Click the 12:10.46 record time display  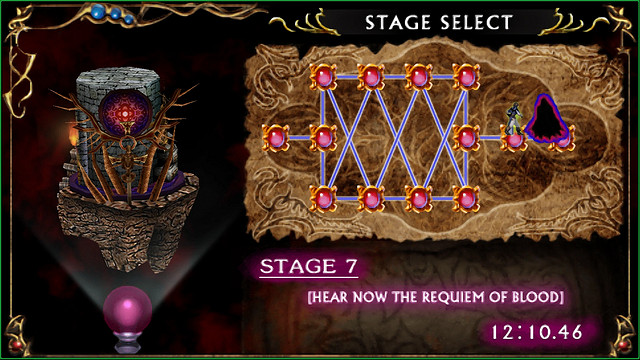tap(536, 332)
